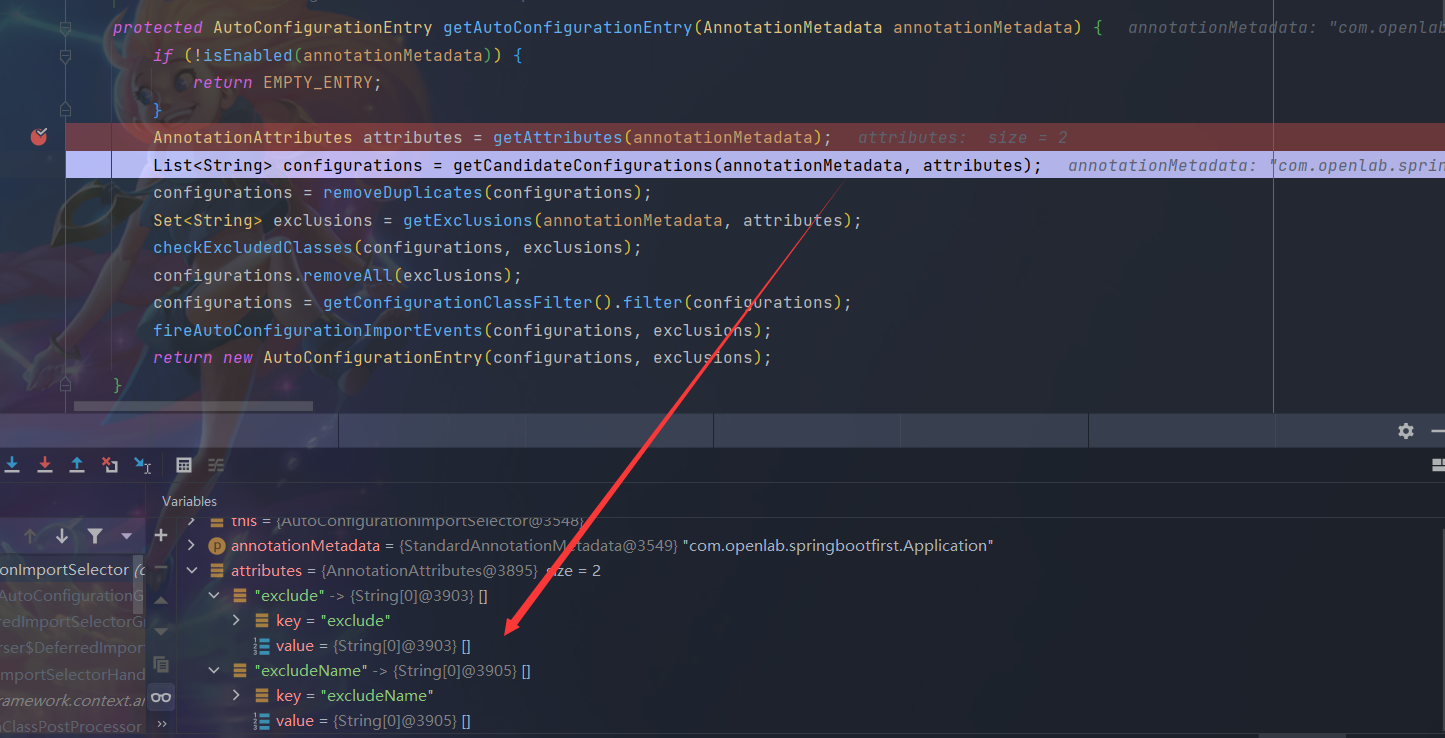The image size is (1445, 738).
Task: Click the getCandidateConfigurations method call
Action: pyautogui.click(x=582, y=165)
